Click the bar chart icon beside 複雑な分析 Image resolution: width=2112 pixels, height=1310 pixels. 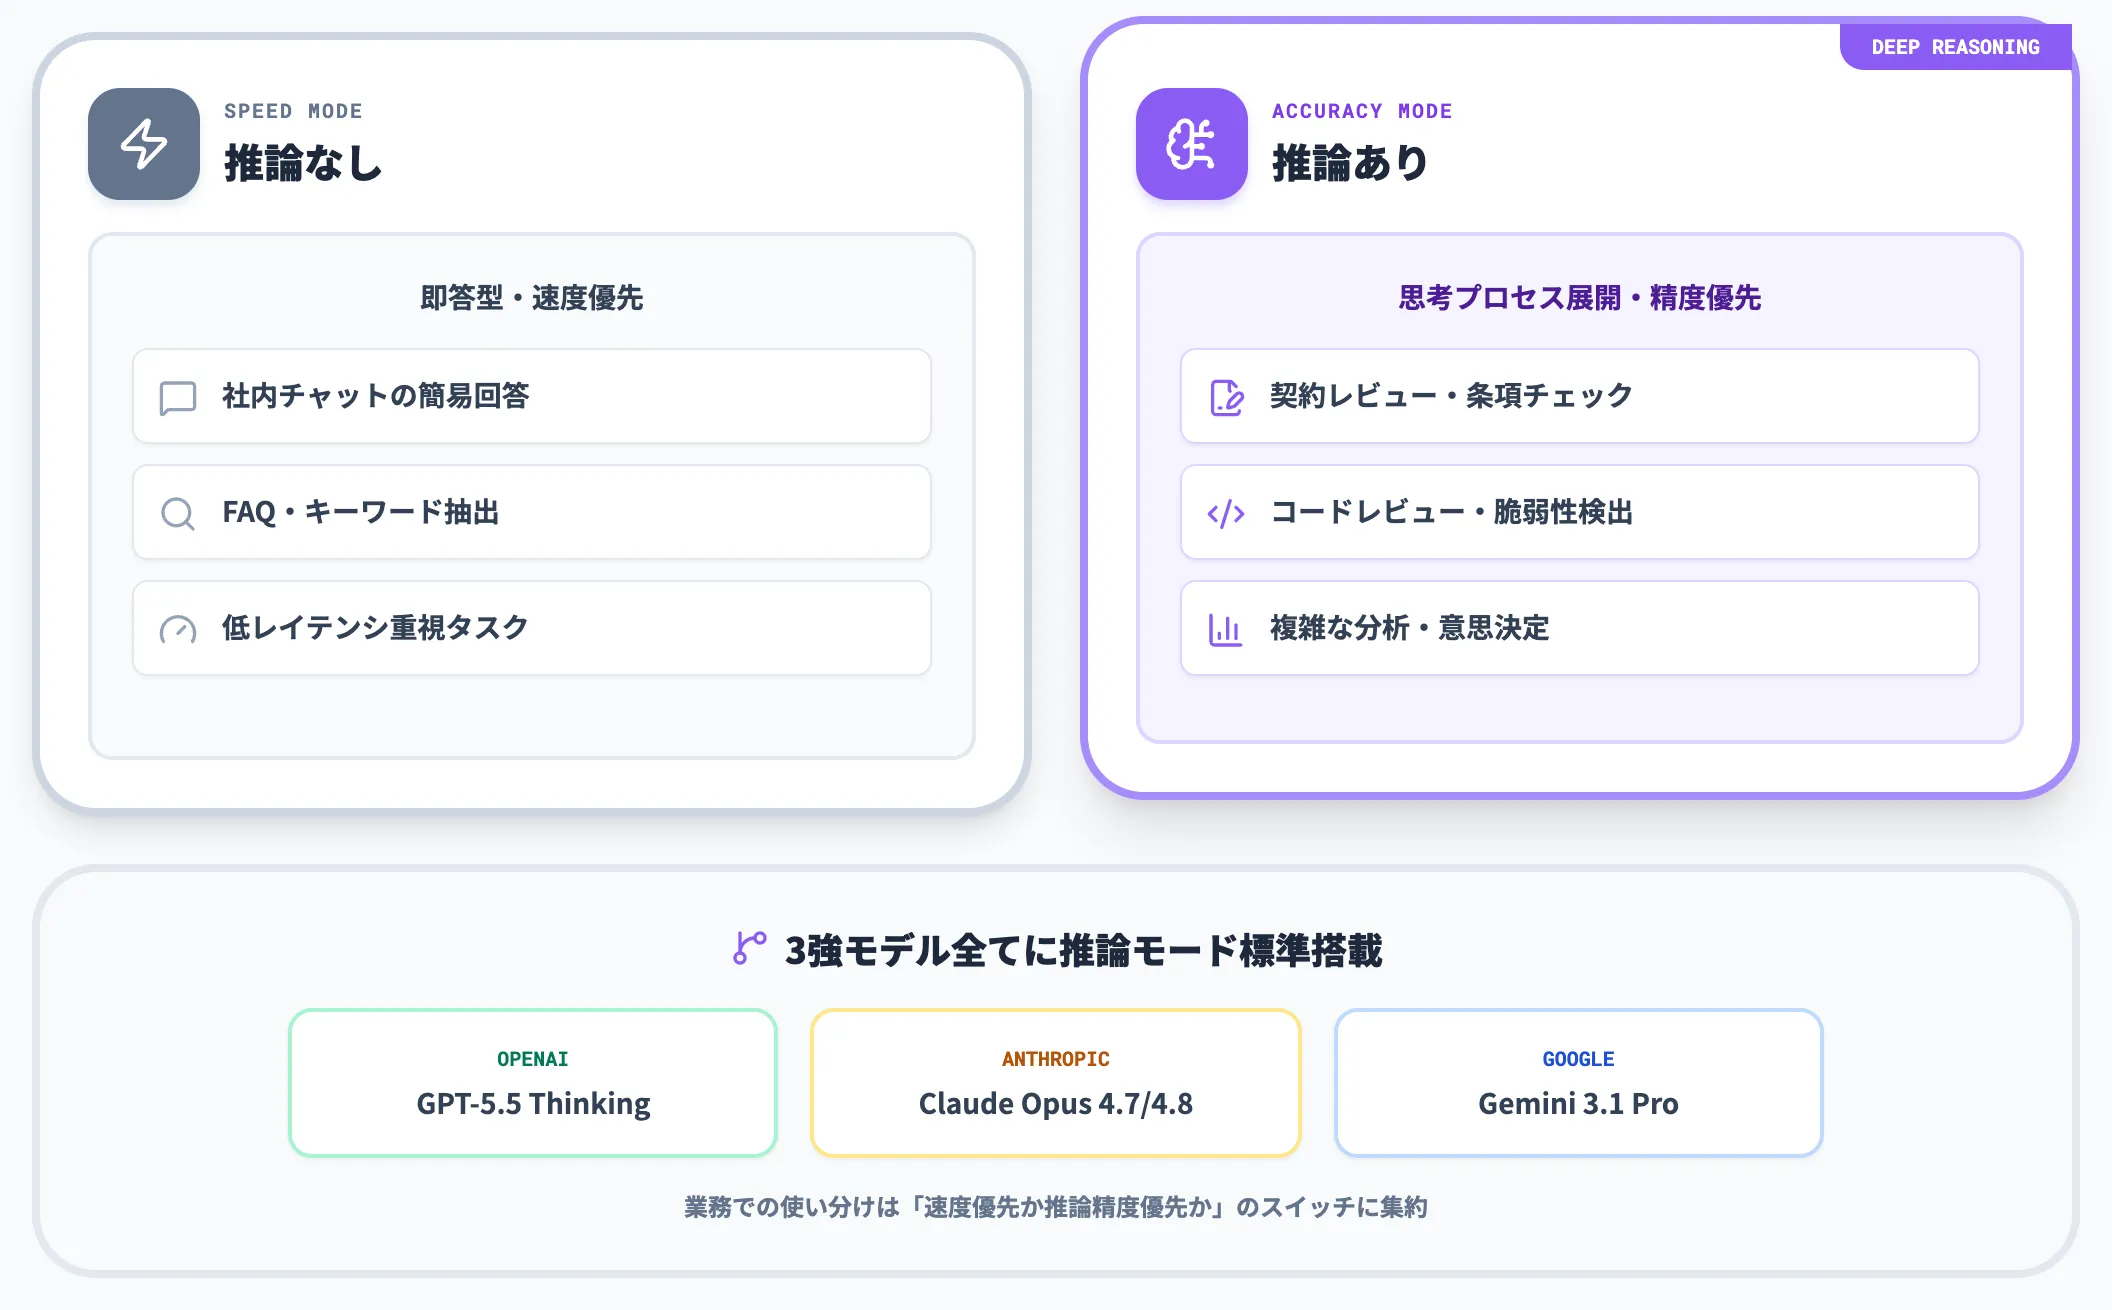[1226, 629]
